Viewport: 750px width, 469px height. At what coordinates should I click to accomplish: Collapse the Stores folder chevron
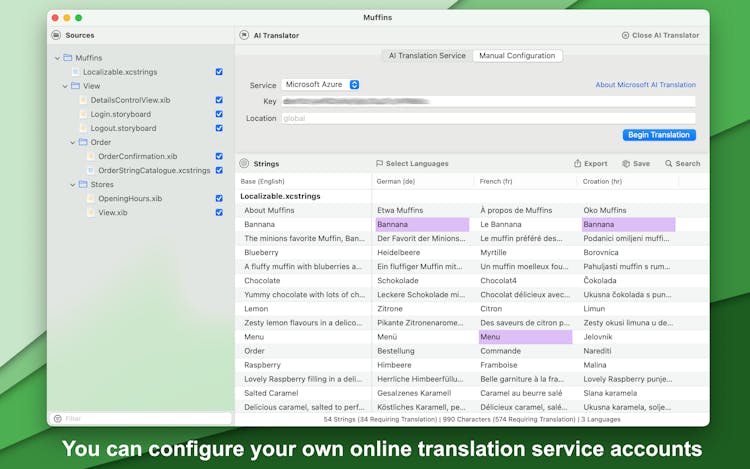[x=73, y=185]
